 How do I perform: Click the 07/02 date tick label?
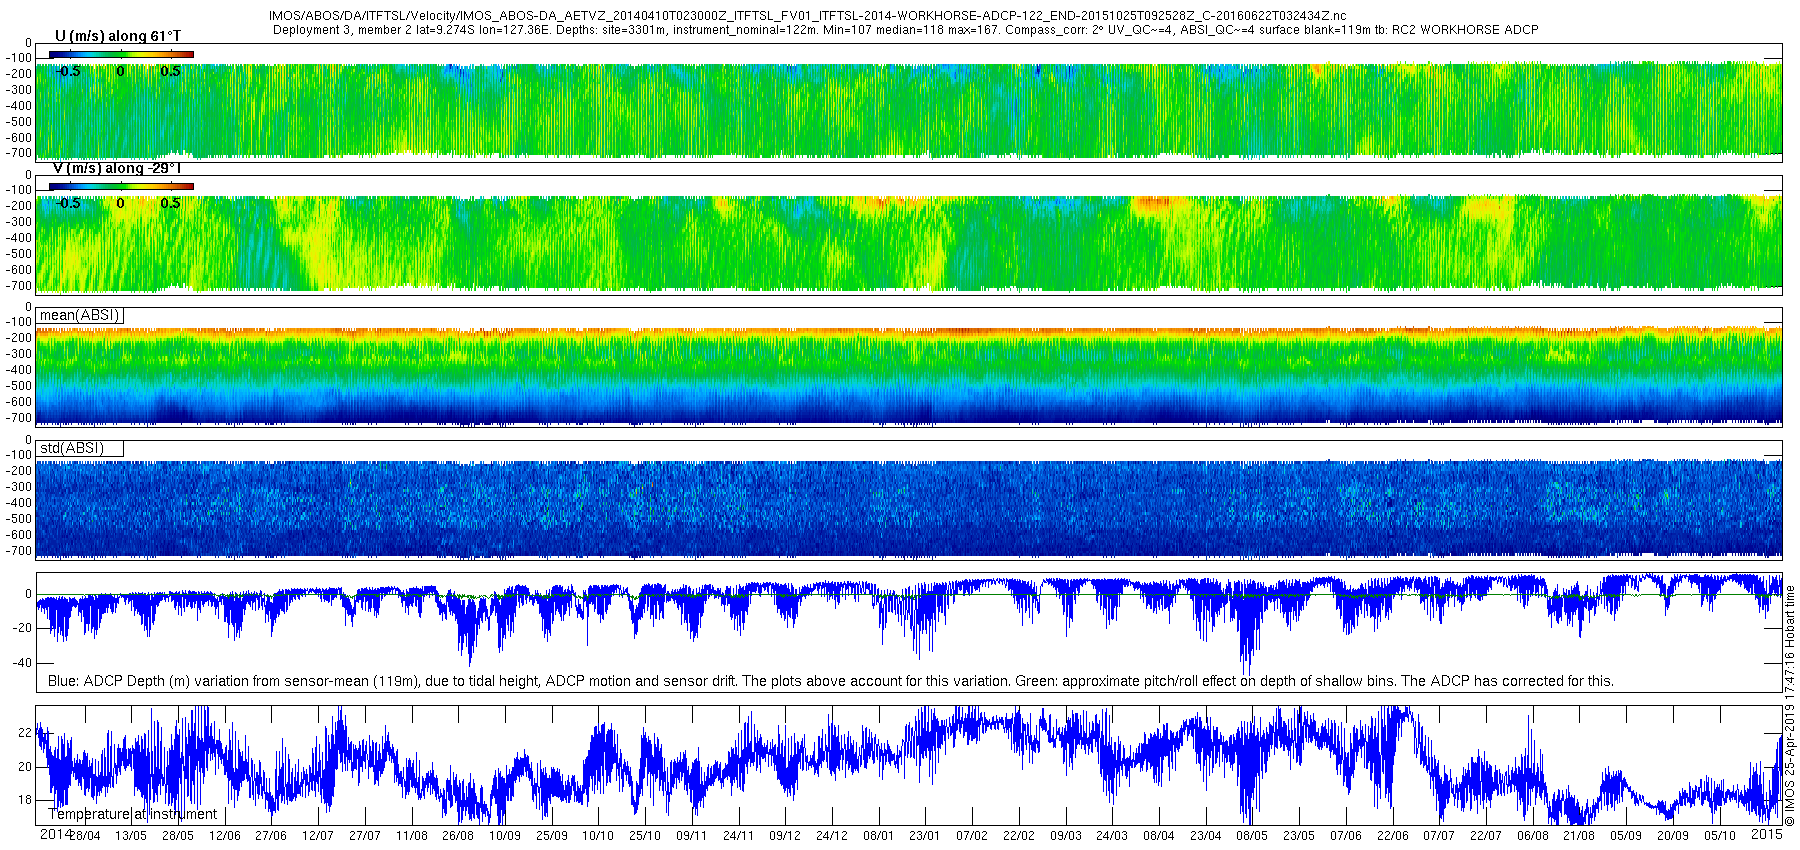(x=972, y=836)
